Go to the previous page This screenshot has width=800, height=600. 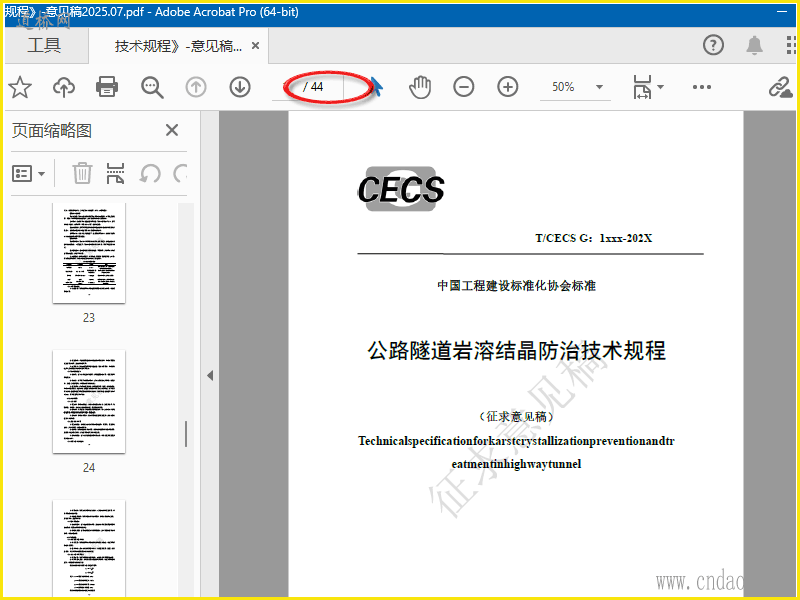[196, 87]
